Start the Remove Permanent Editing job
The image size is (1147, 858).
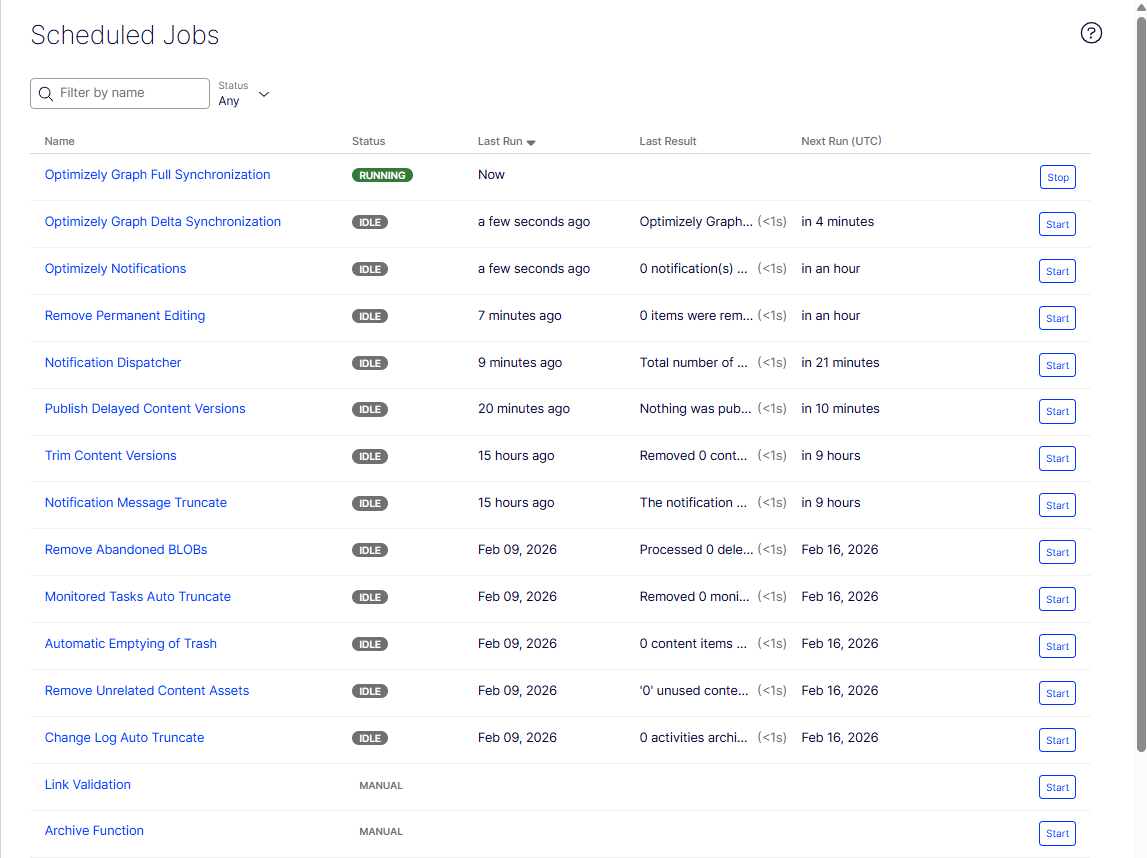tap(1057, 318)
